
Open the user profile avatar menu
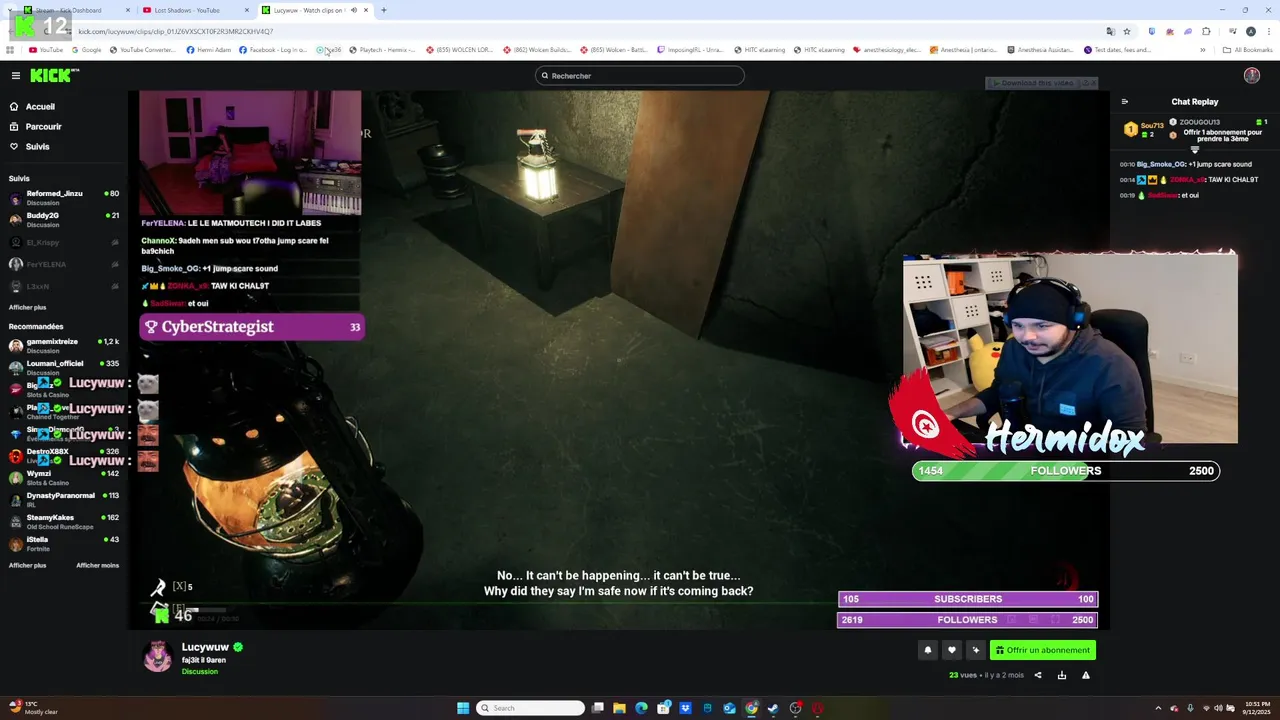(1251, 75)
